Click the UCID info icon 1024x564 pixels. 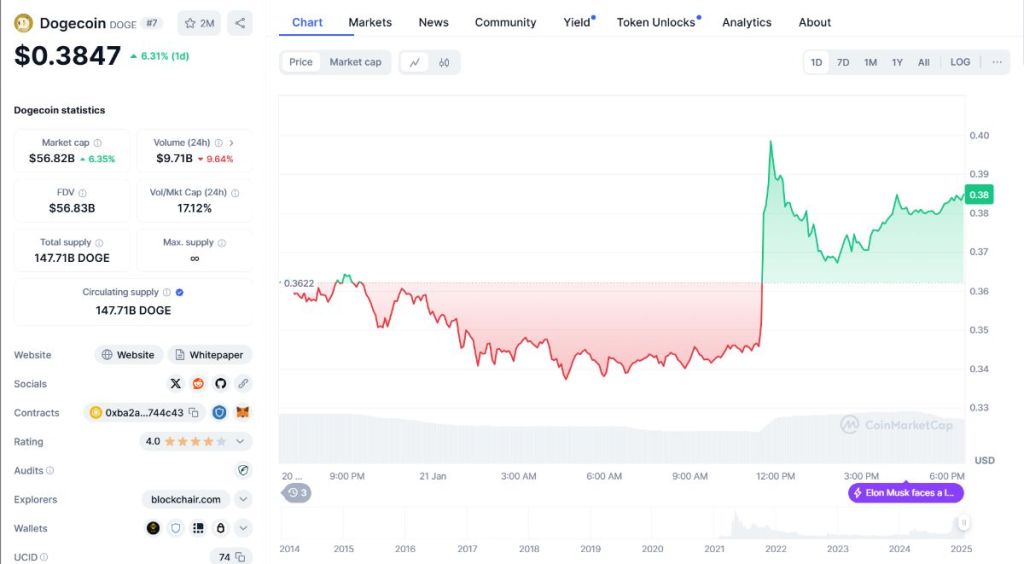point(44,557)
